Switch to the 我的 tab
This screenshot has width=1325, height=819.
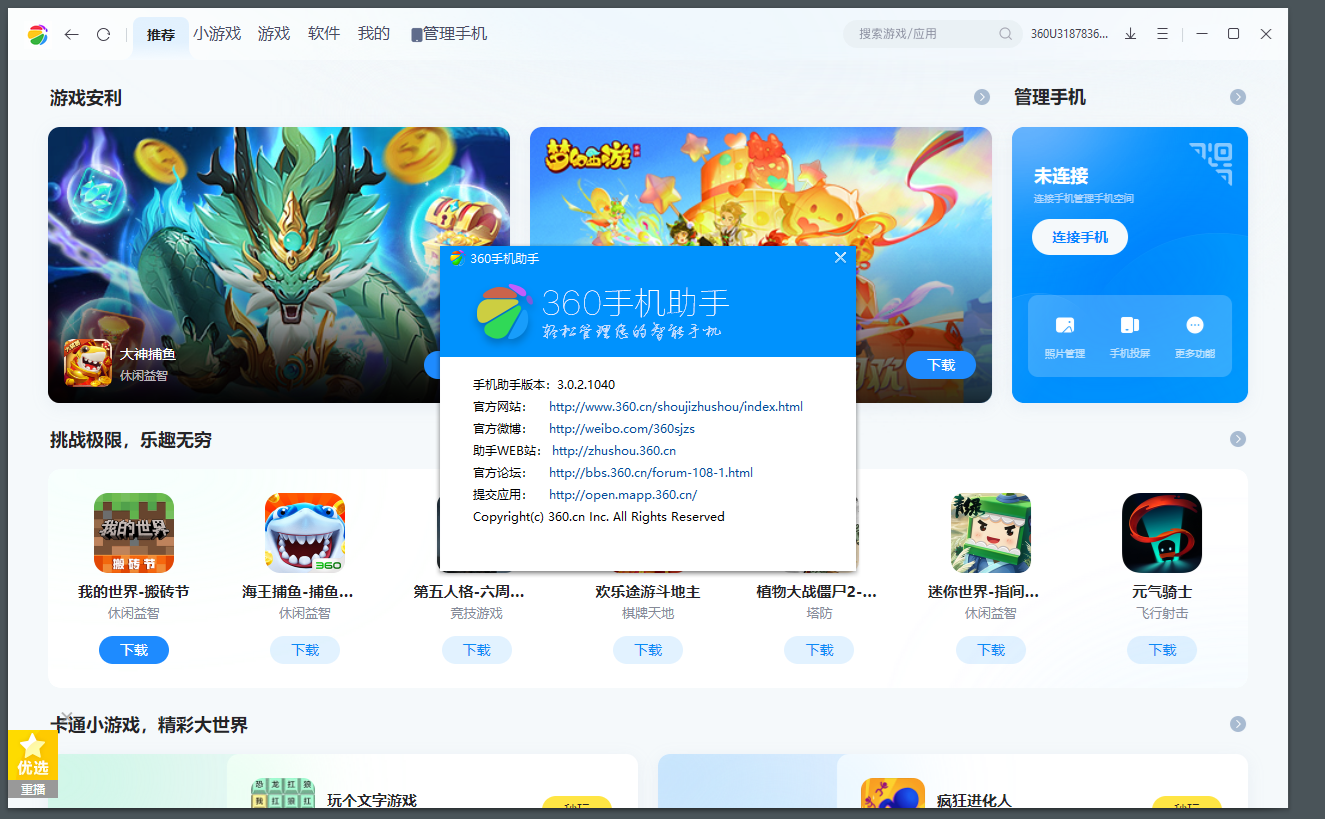click(374, 33)
